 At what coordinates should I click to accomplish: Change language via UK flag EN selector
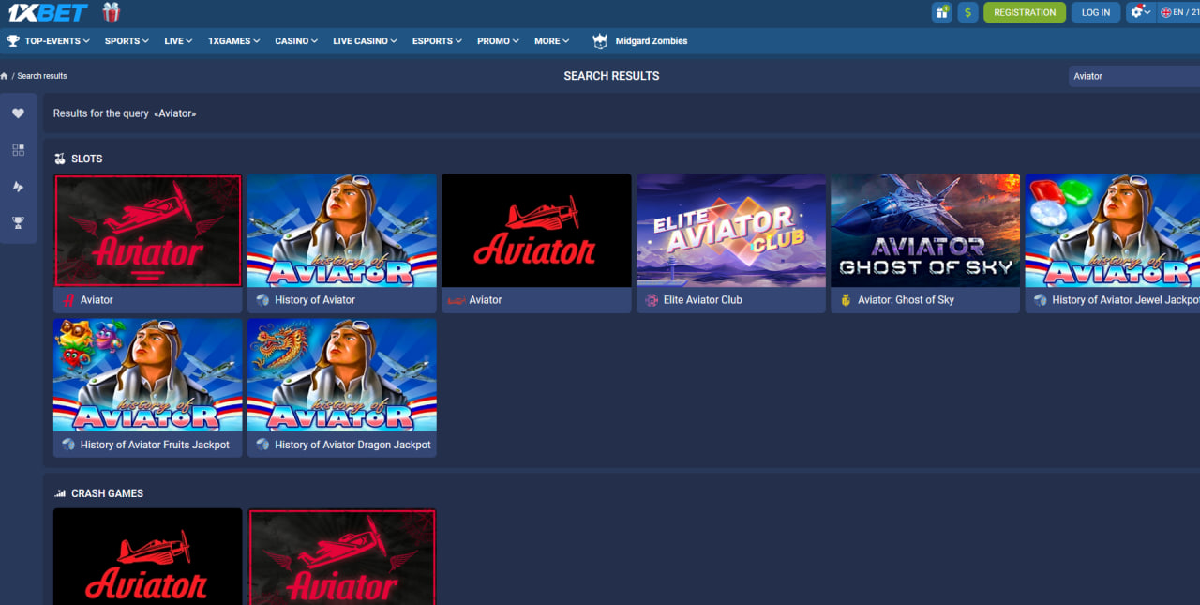point(1178,13)
